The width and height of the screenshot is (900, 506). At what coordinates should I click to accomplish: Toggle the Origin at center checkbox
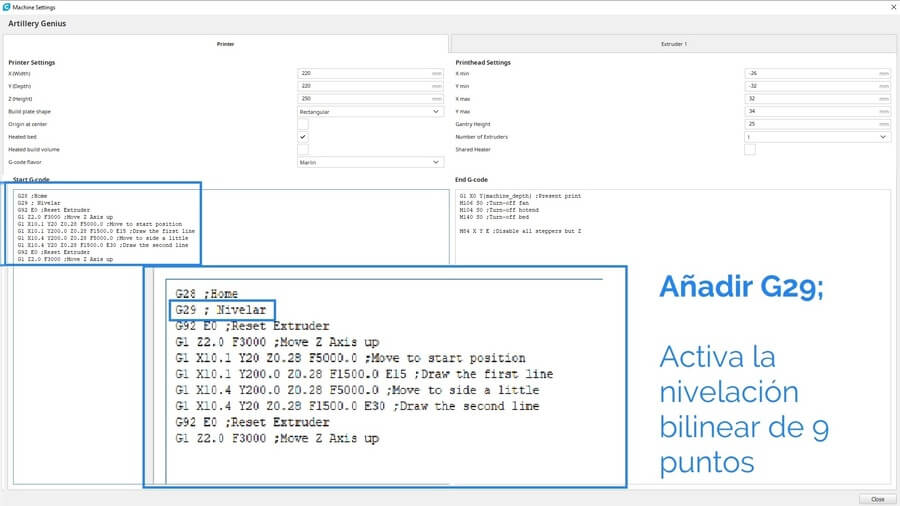303,124
